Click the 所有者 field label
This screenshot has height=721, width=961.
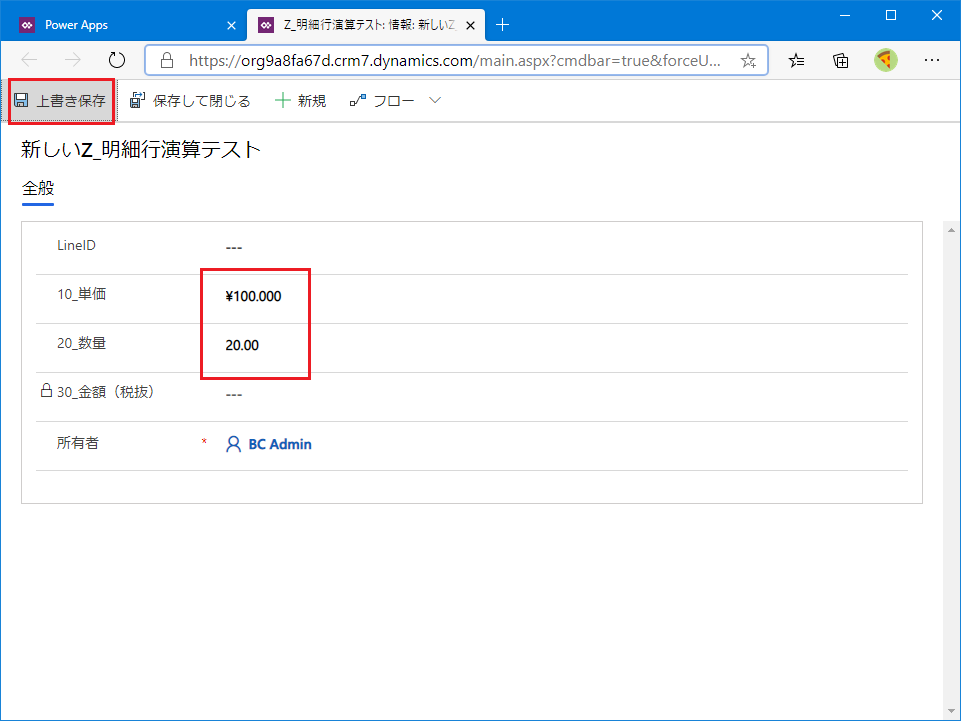pyautogui.click(x=78, y=443)
